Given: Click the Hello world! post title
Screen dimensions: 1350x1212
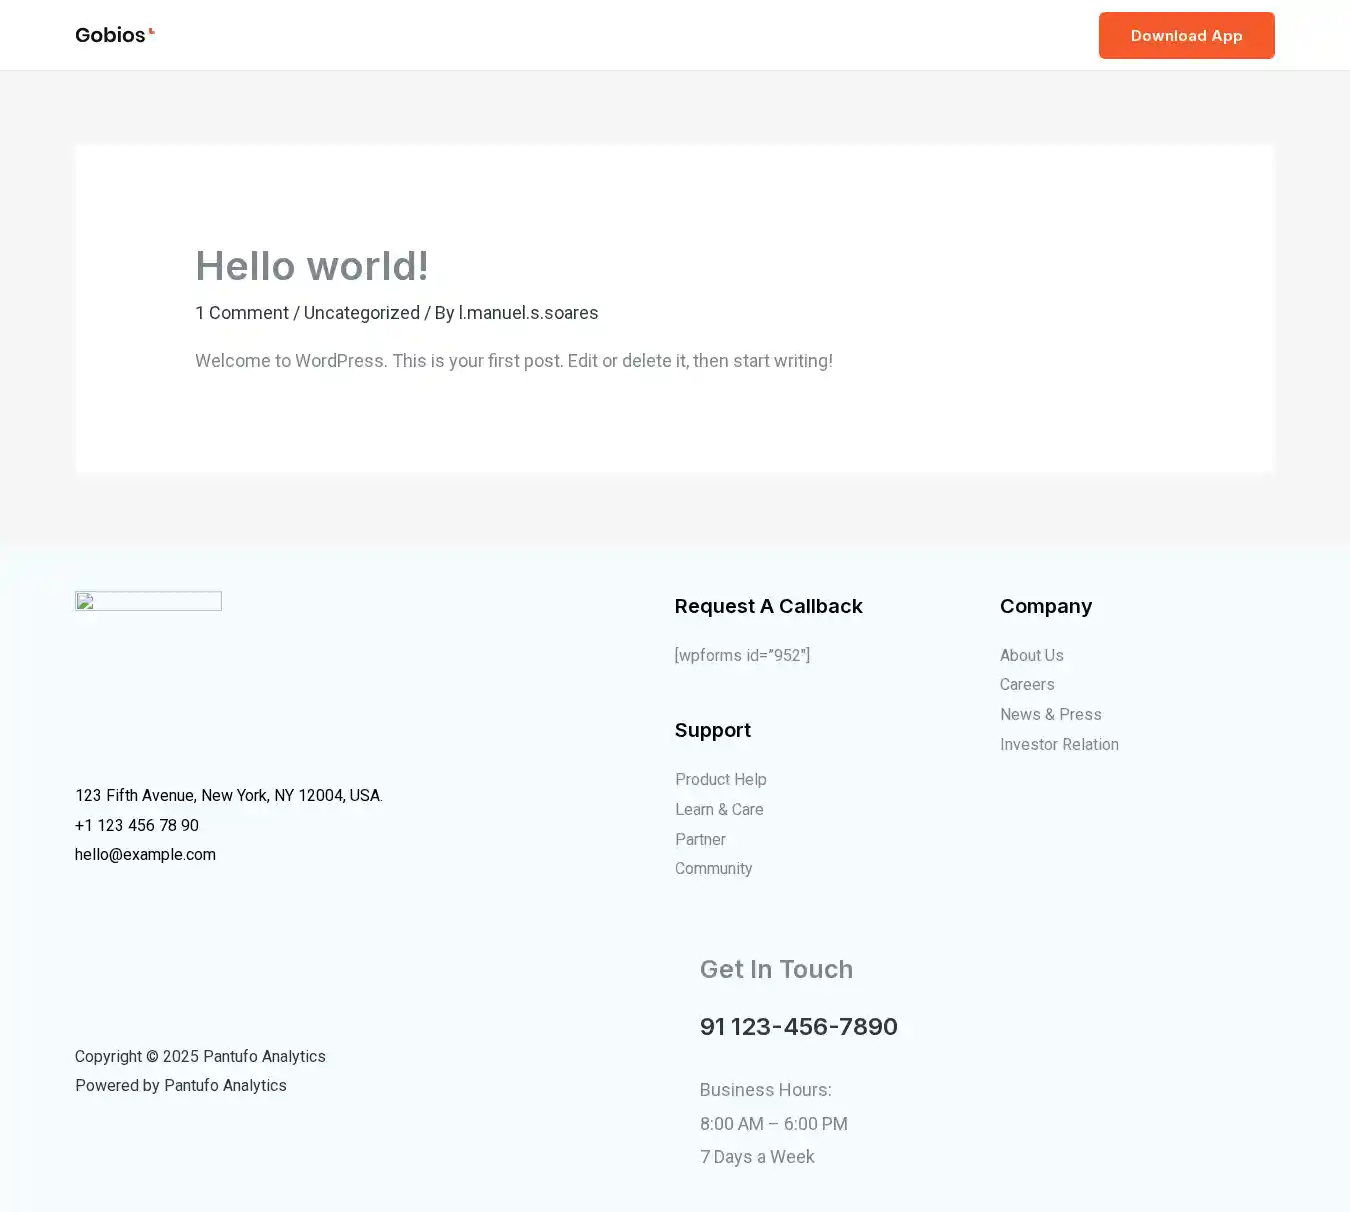Looking at the screenshot, I should [311, 266].
